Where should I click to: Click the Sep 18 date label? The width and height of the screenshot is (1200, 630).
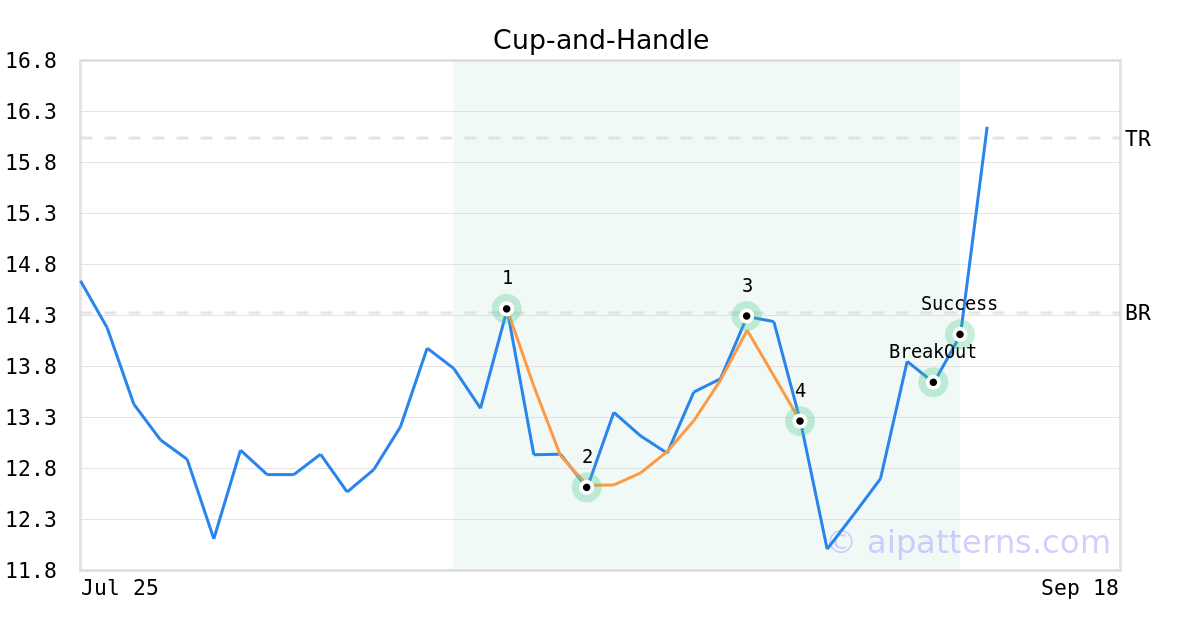1080,588
